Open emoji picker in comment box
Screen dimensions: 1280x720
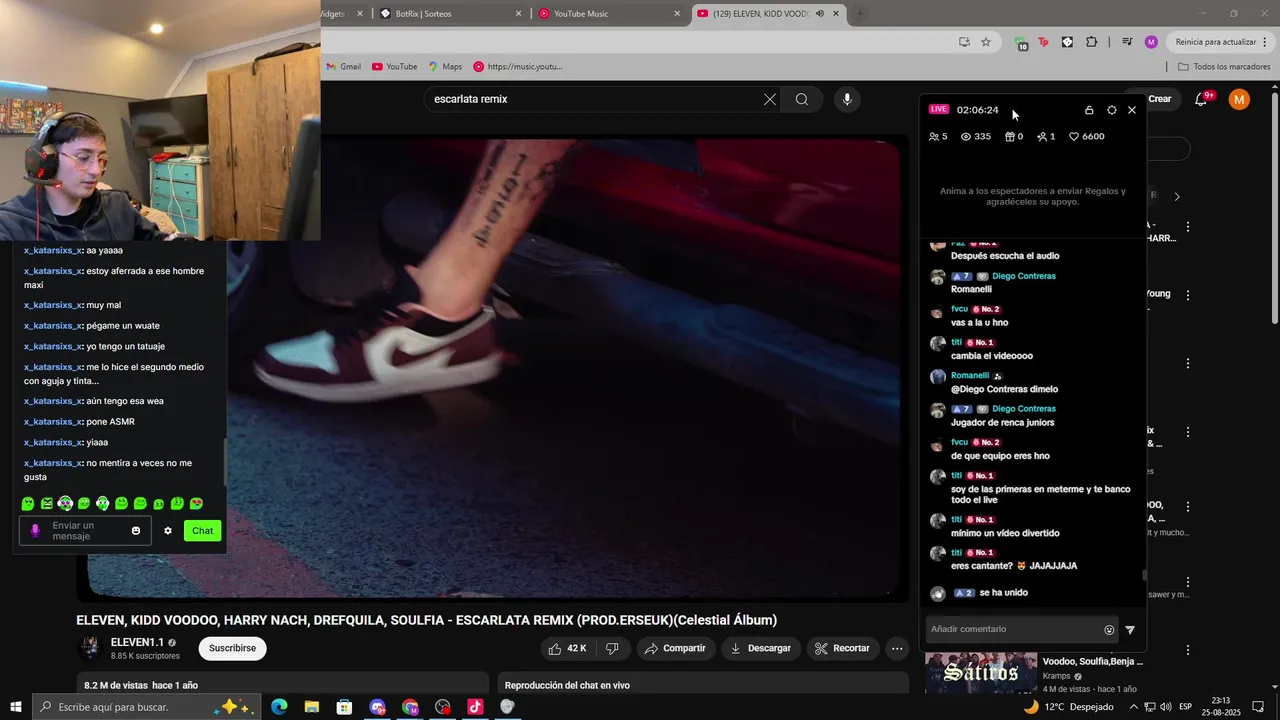(1109, 629)
